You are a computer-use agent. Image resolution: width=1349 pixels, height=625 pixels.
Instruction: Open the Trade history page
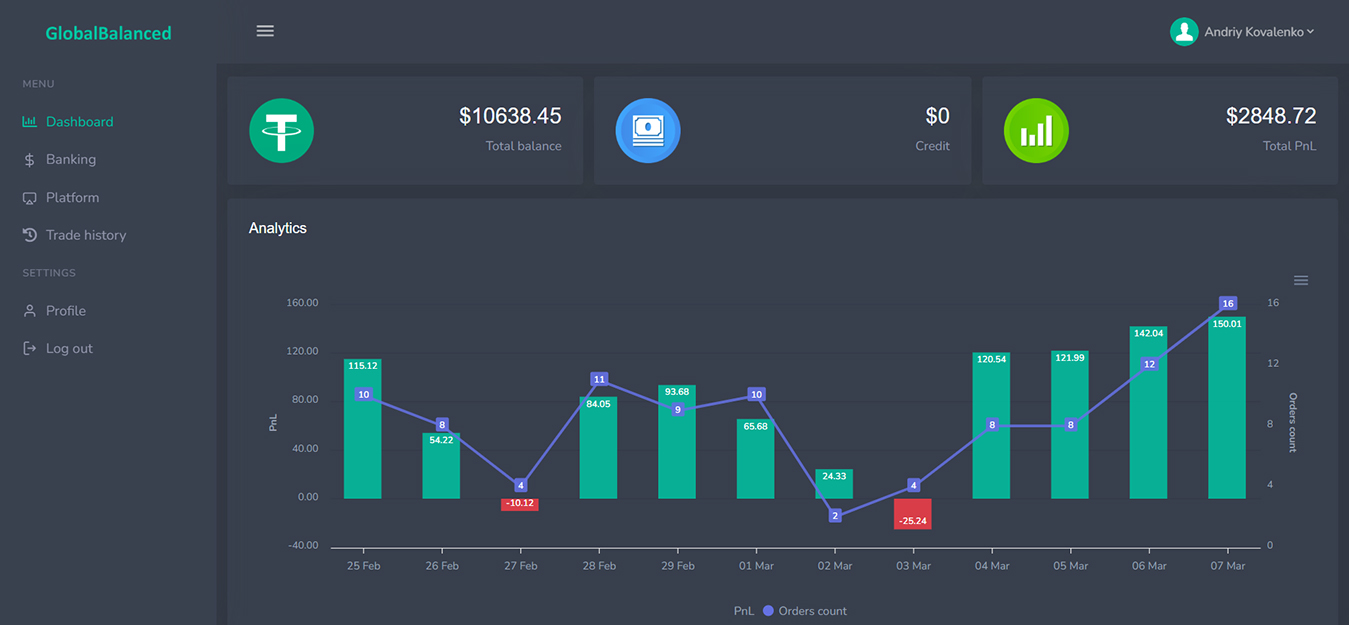click(86, 235)
